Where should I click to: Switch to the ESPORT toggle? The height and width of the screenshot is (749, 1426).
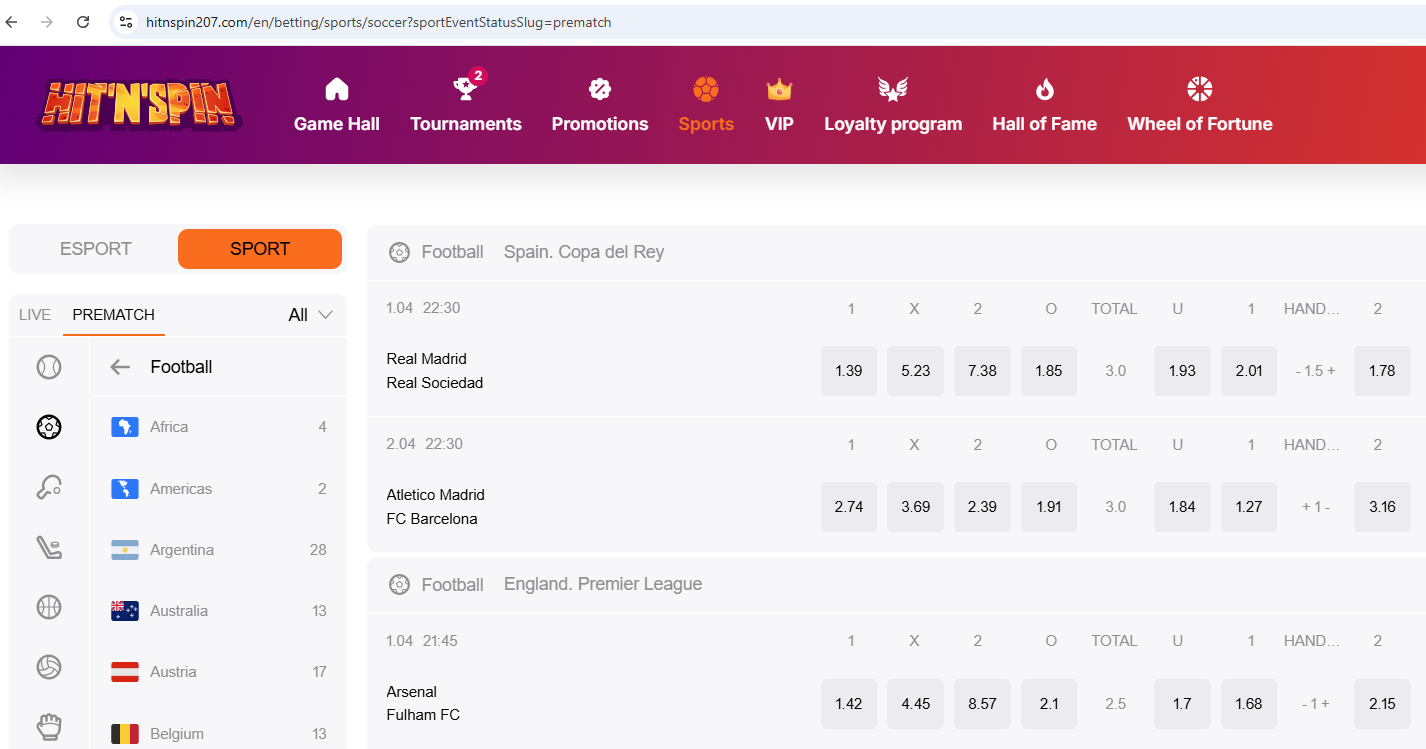coord(95,249)
